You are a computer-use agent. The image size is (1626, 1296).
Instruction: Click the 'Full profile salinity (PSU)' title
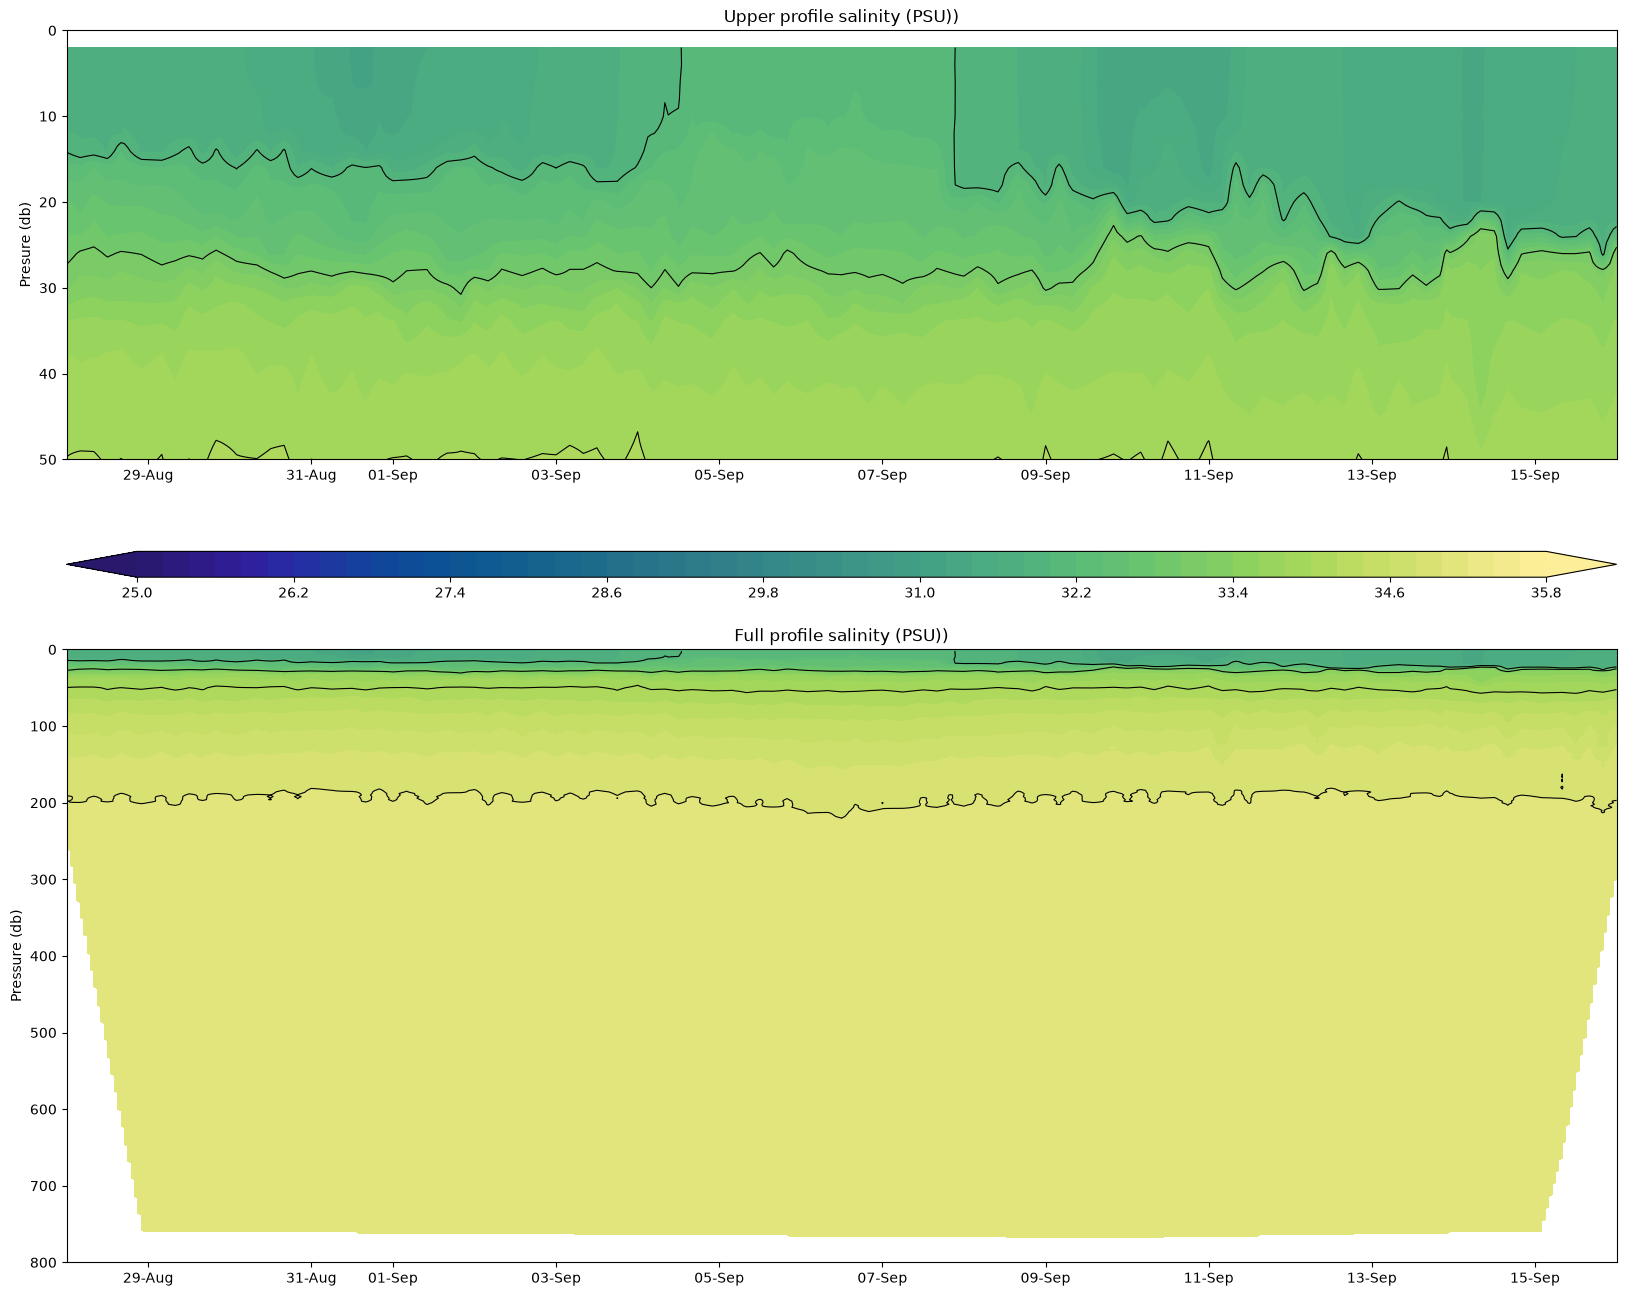pyautogui.click(x=841, y=635)
